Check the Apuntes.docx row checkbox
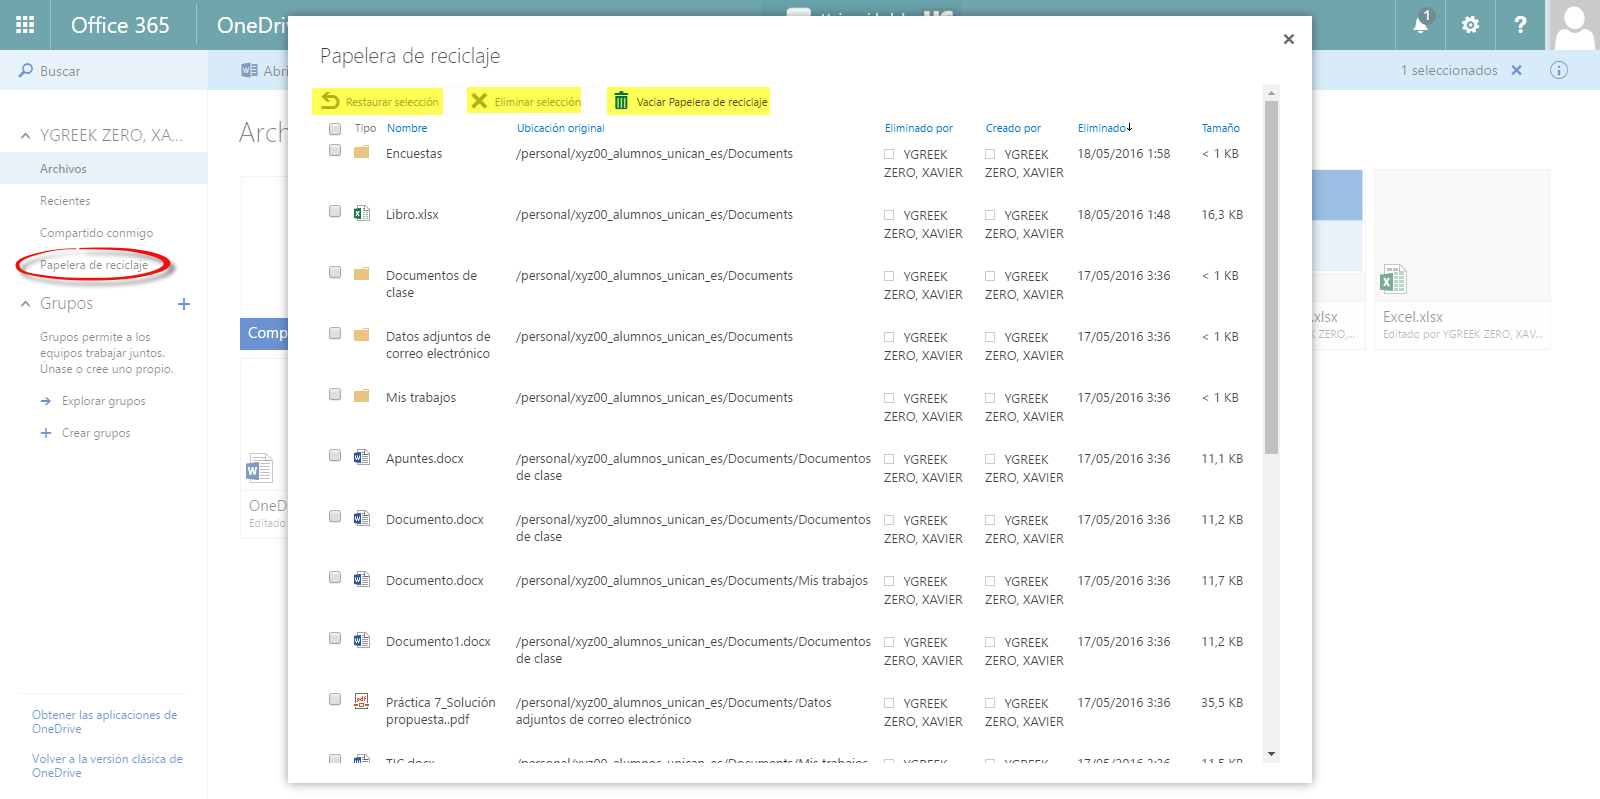The height and width of the screenshot is (799, 1600). [x=335, y=456]
